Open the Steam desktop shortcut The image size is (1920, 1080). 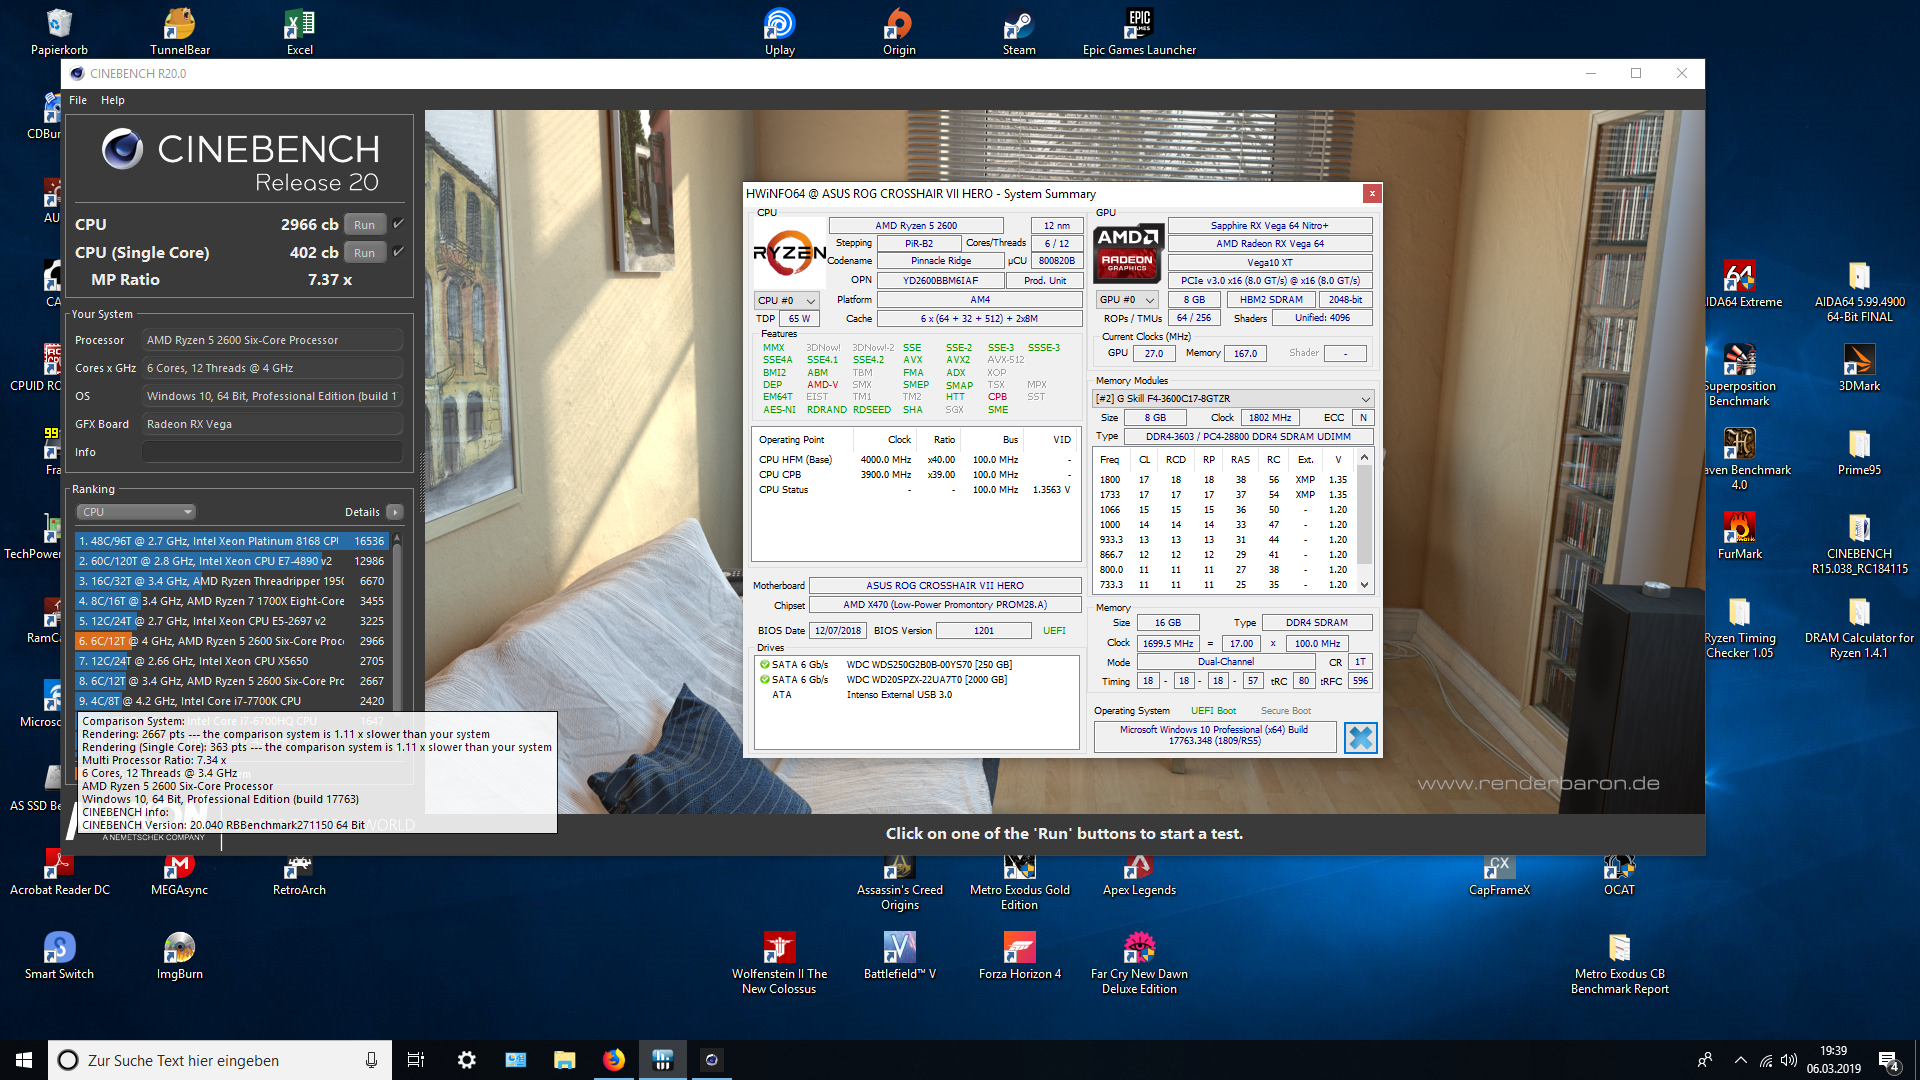[1019, 25]
